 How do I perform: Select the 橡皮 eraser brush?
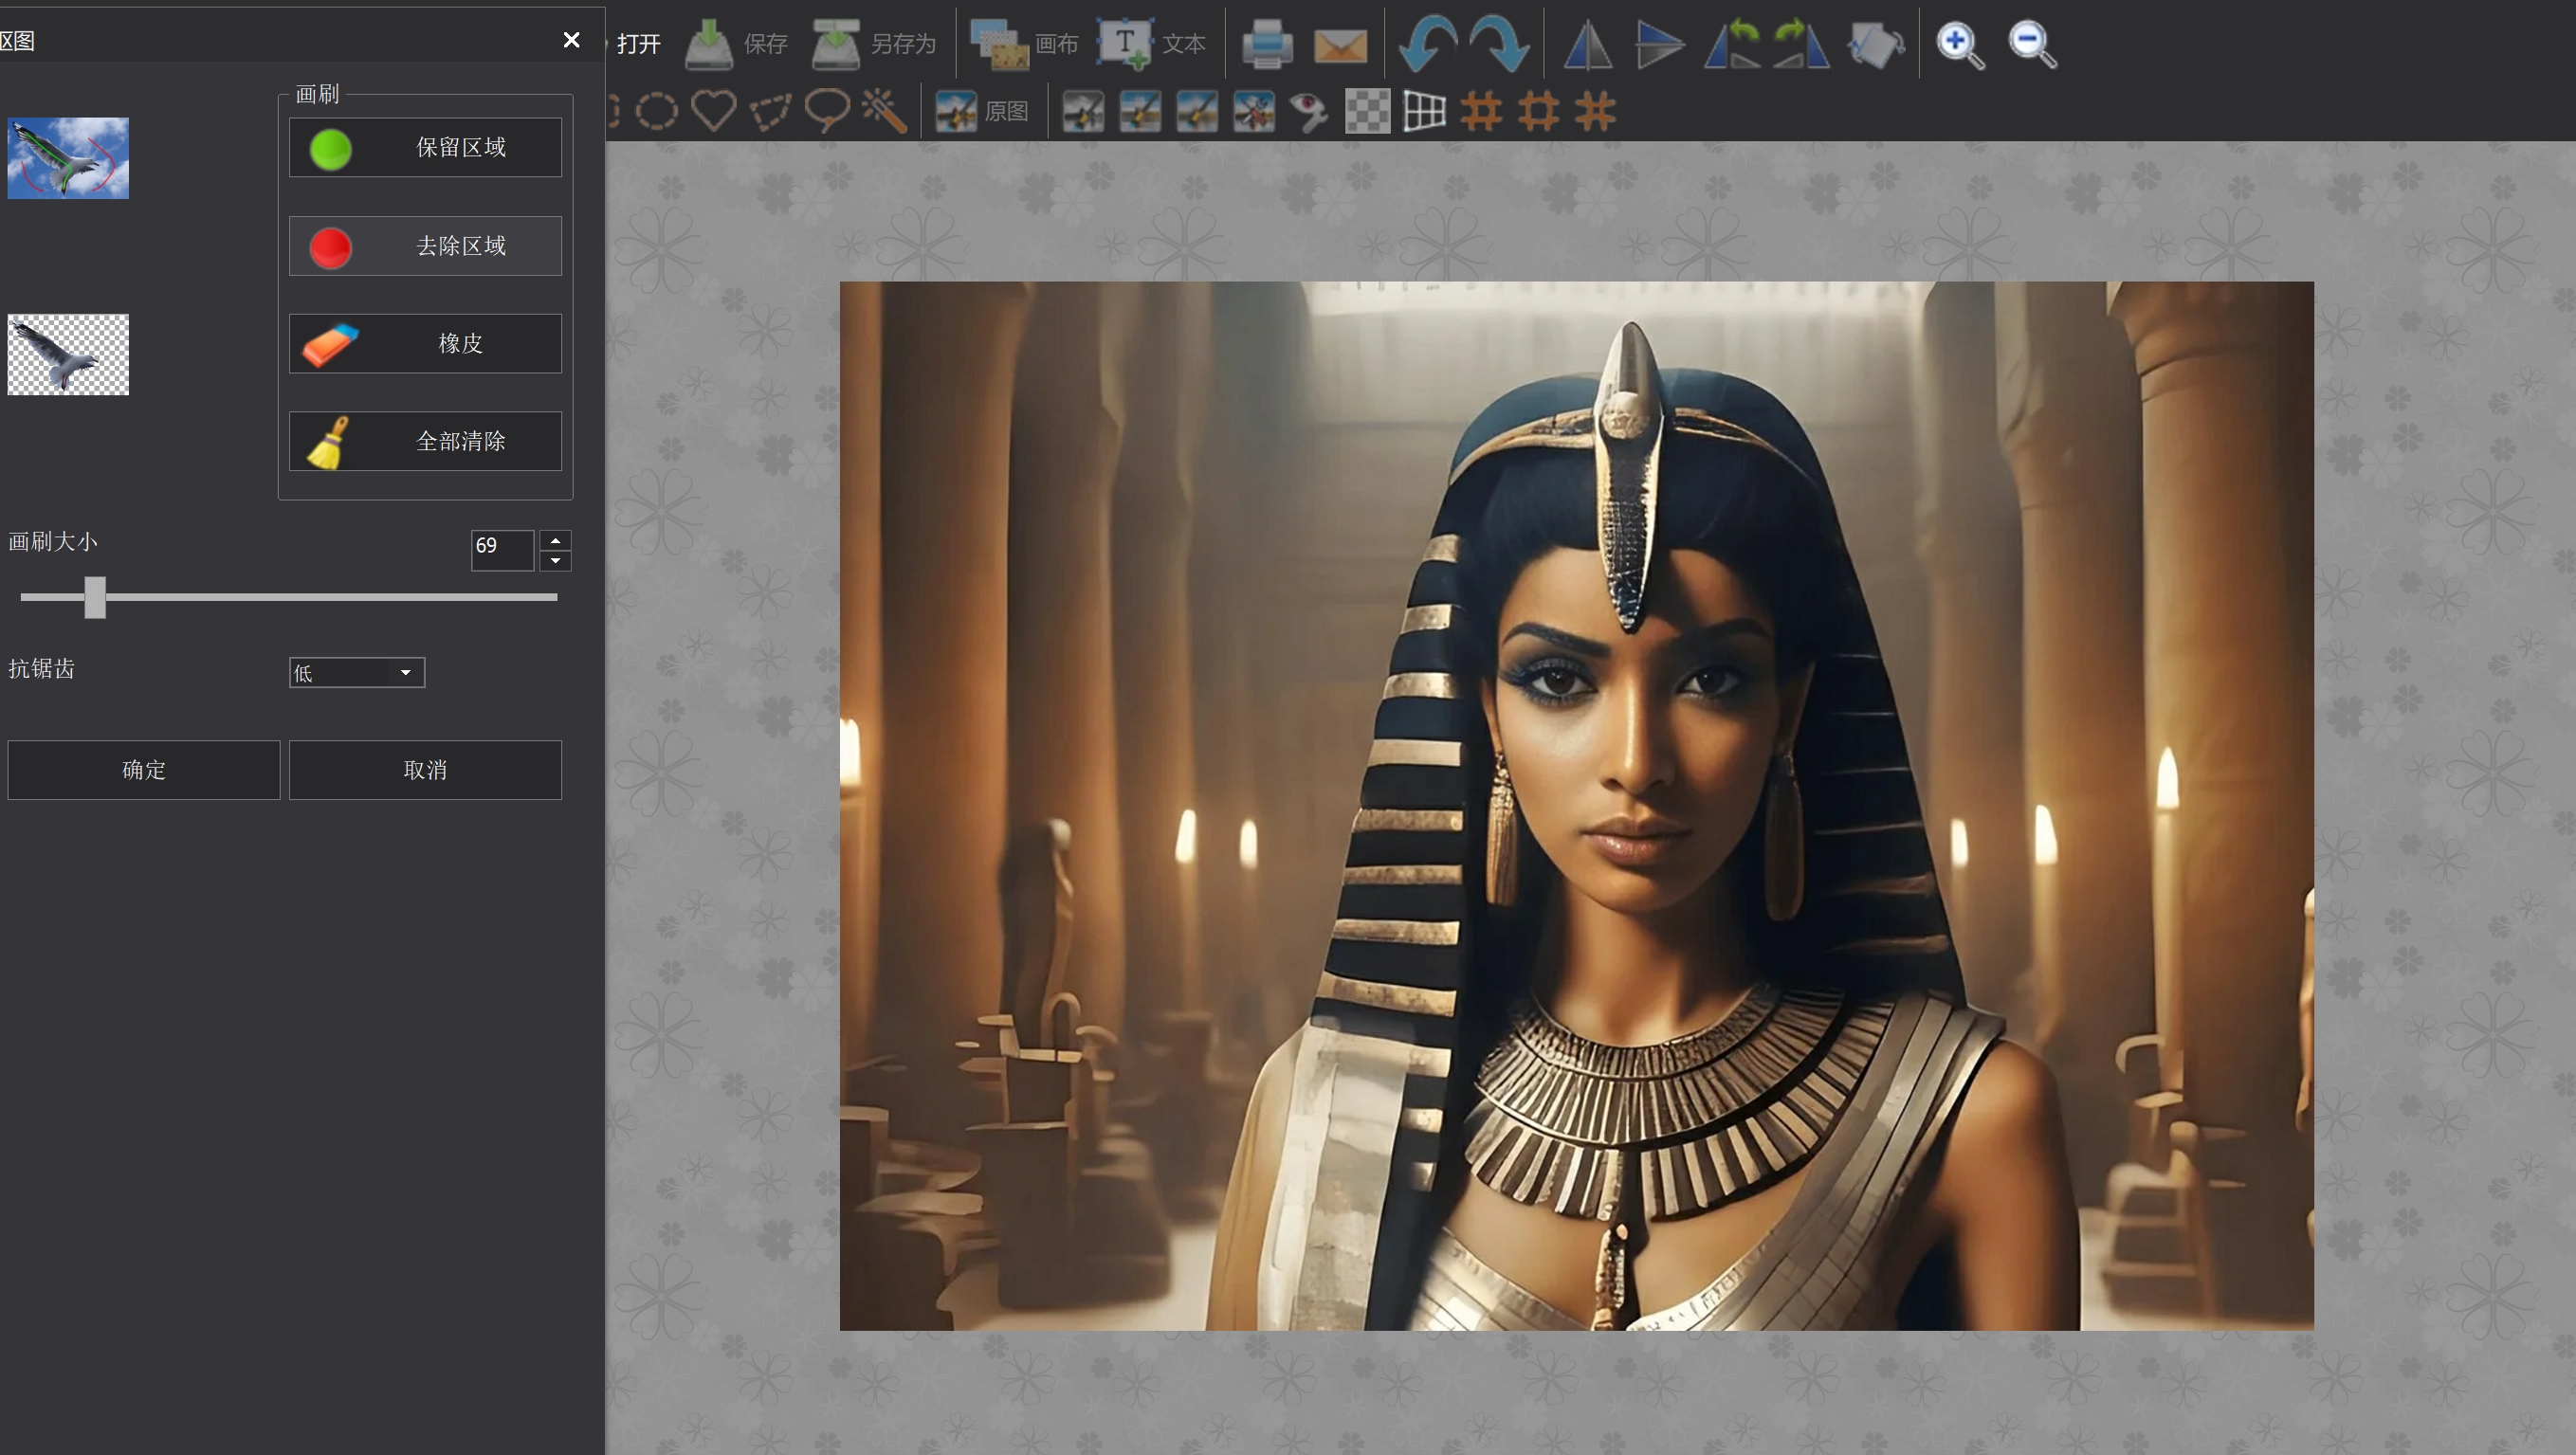[x=425, y=344]
